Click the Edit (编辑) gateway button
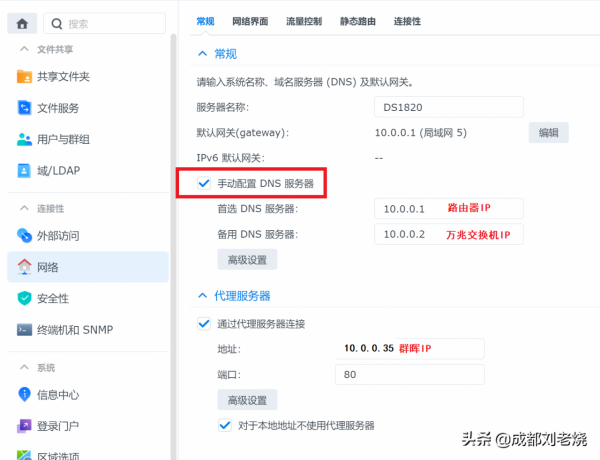 point(549,133)
